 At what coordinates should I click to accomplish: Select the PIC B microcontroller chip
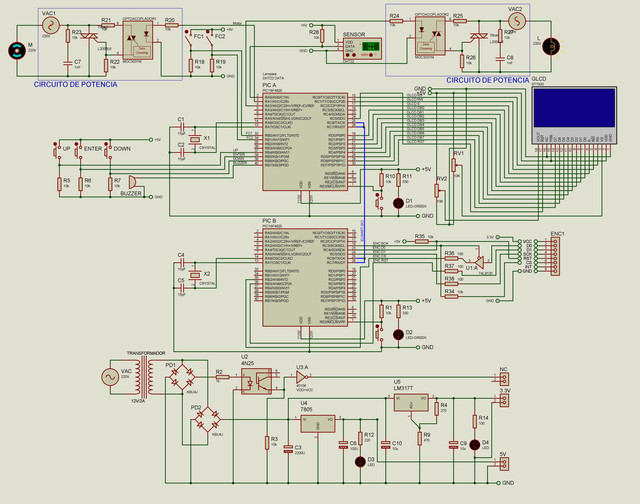pos(305,277)
